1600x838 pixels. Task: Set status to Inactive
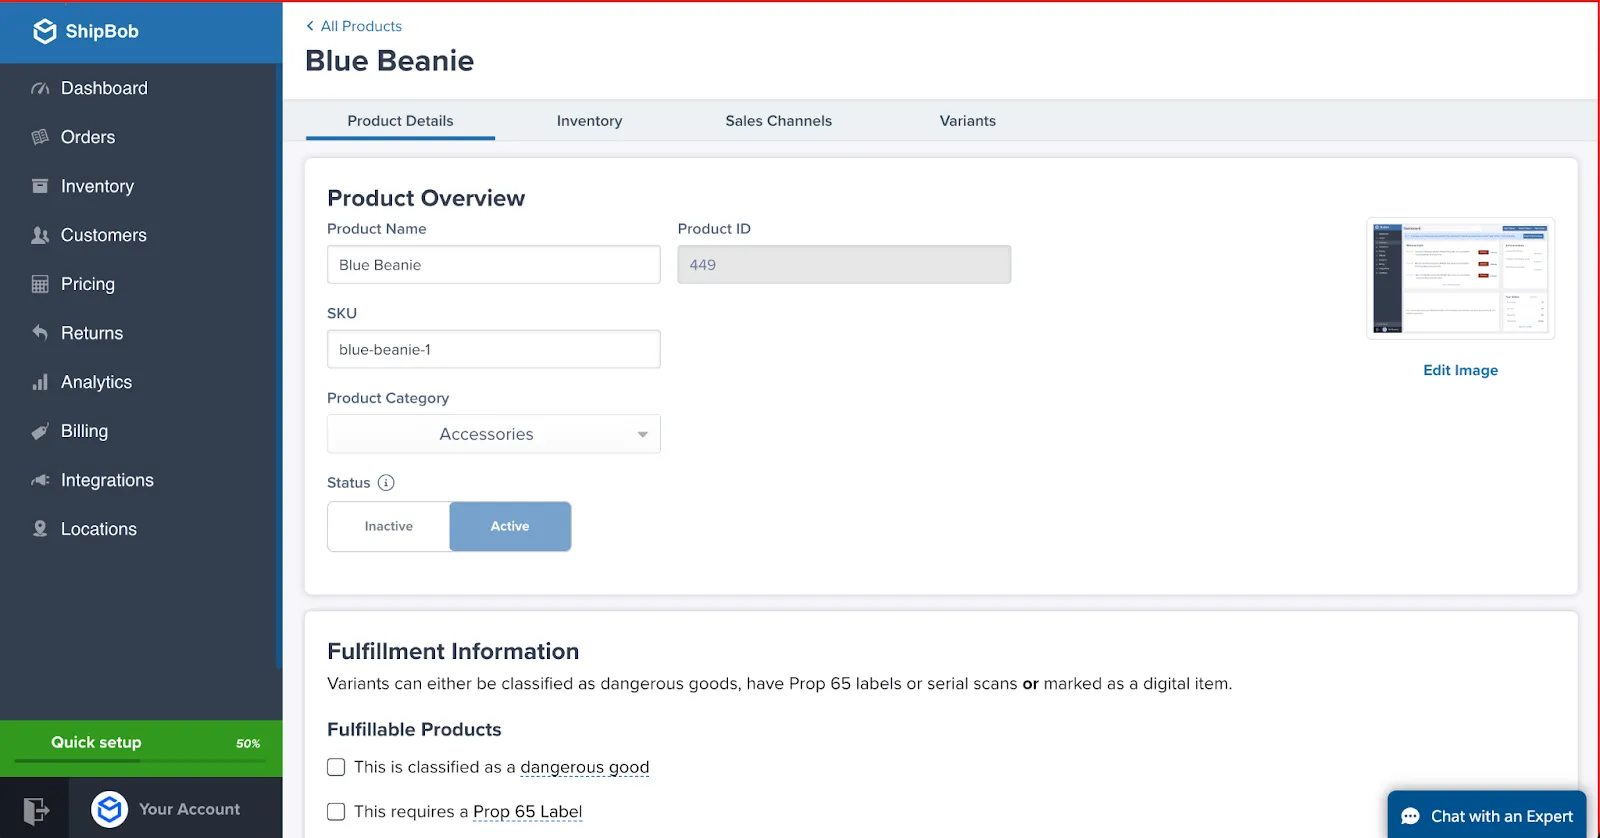tap(388, 526)
